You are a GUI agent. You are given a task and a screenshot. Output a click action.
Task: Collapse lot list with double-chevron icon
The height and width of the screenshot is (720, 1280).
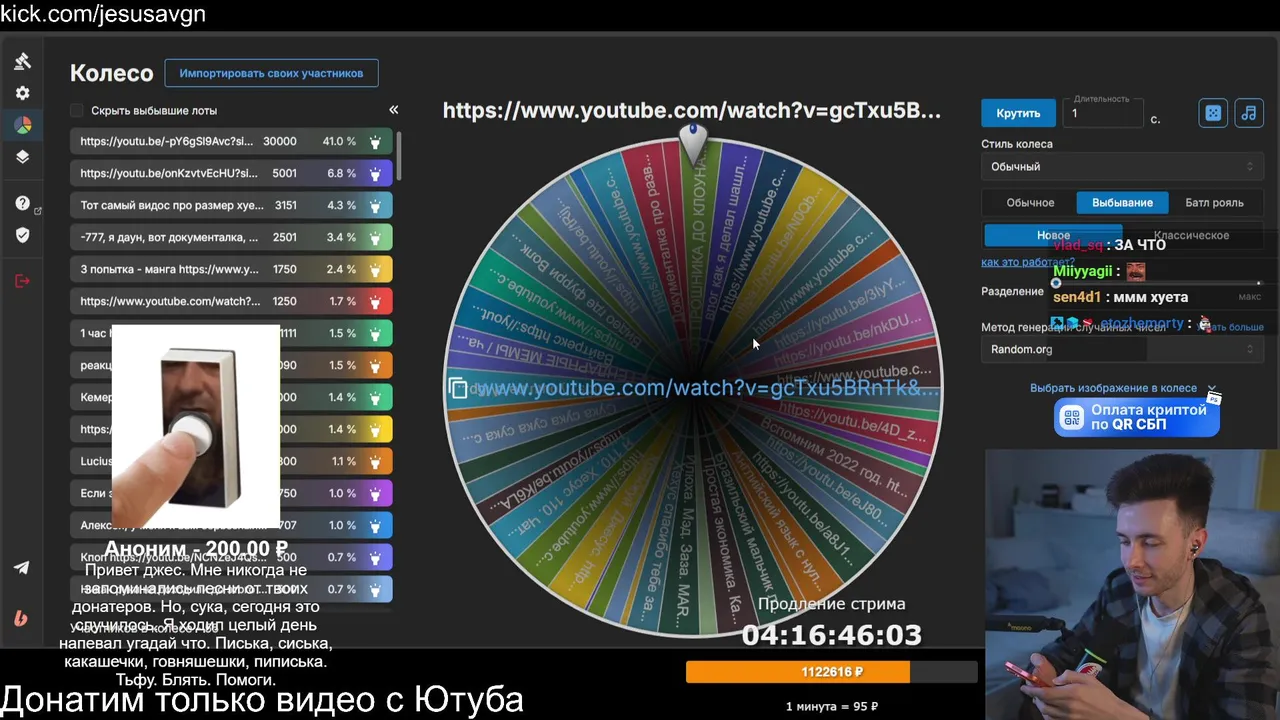coord(393,110)
